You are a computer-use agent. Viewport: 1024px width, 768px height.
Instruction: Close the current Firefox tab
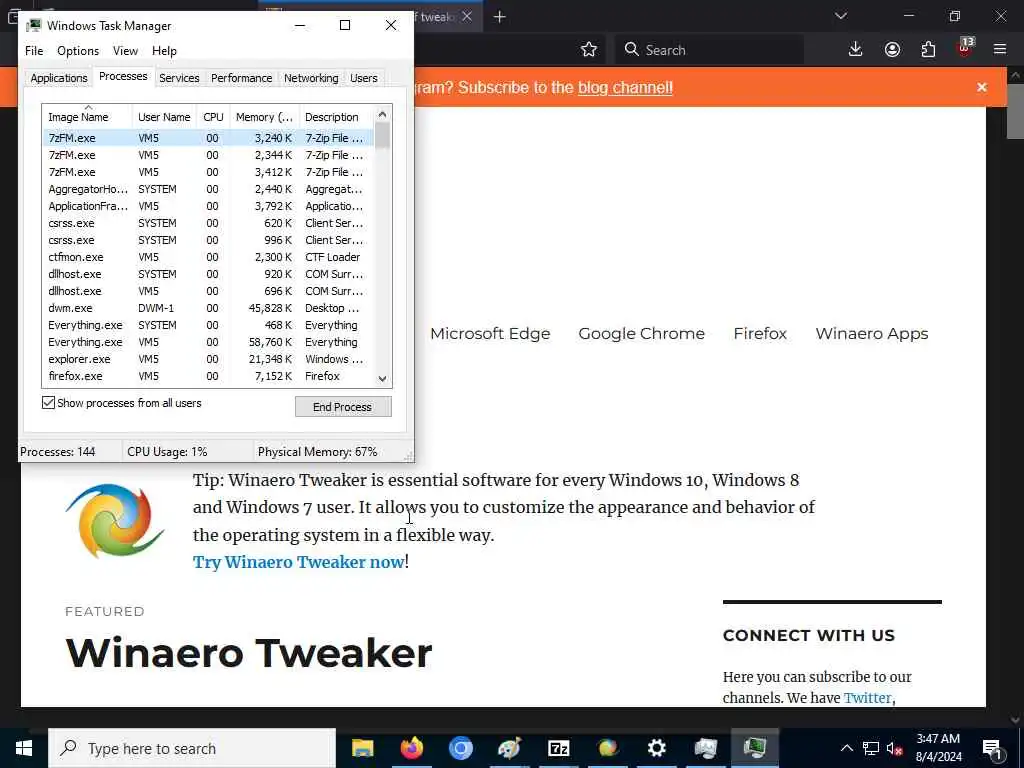pyautogui.click(x=467, y=17)
